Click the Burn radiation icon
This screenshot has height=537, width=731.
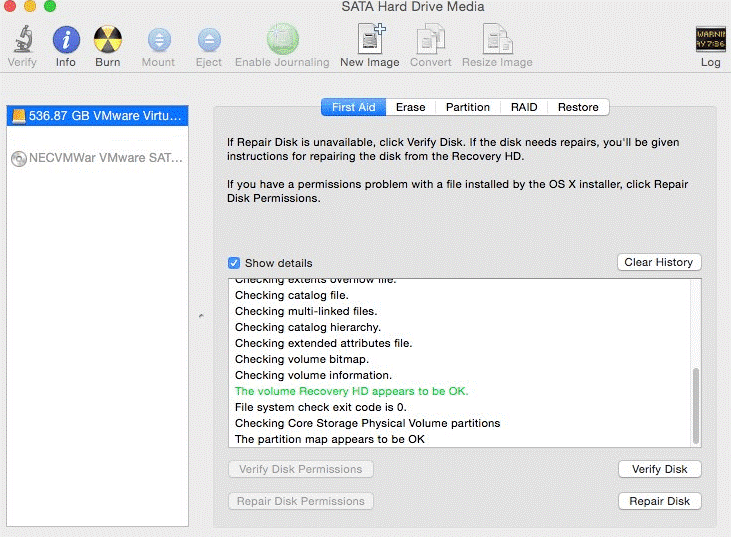click(108, 39)
